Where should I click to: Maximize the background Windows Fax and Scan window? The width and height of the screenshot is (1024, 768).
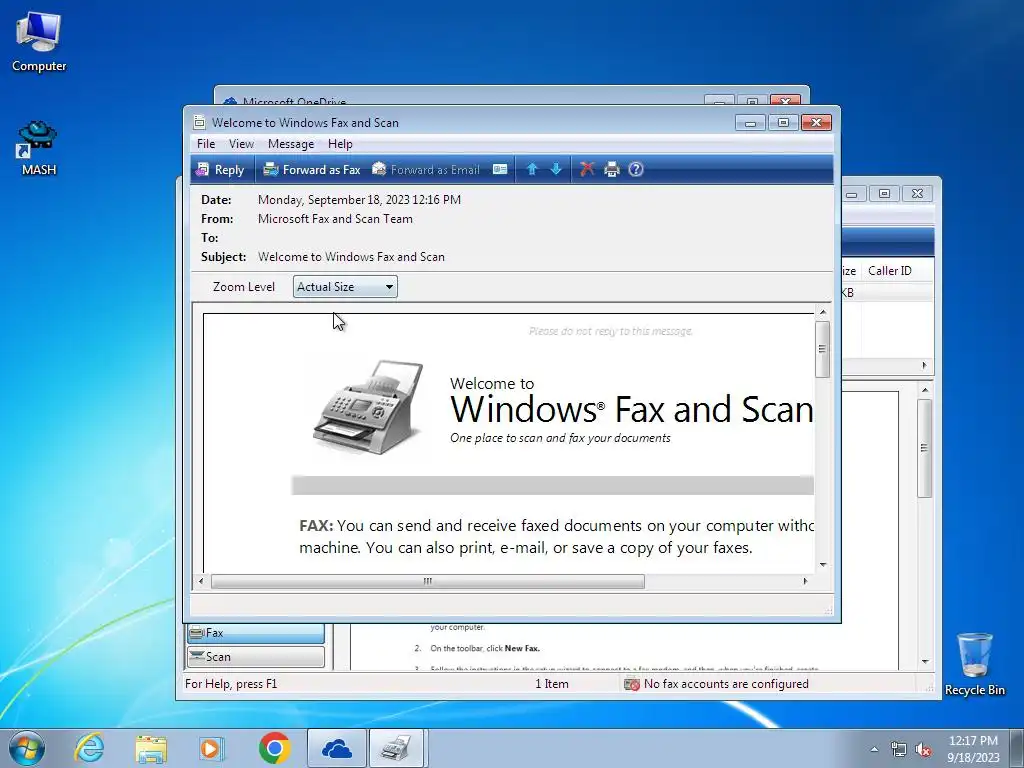884,193
